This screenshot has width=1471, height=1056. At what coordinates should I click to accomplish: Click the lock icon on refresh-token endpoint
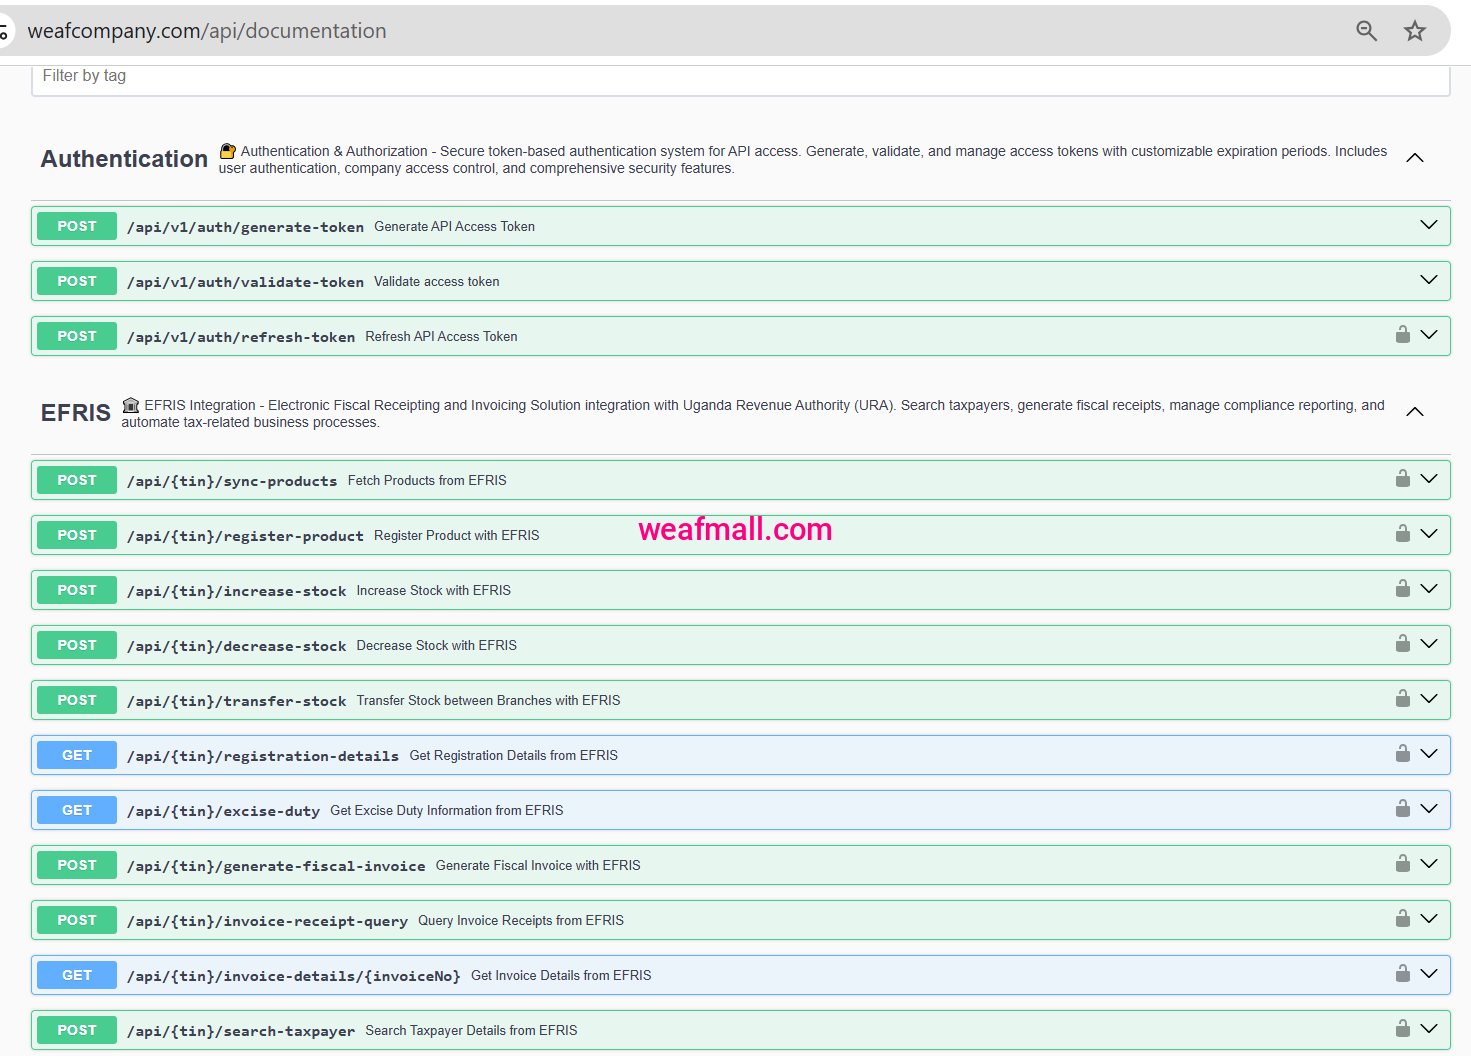point(1402,335)
